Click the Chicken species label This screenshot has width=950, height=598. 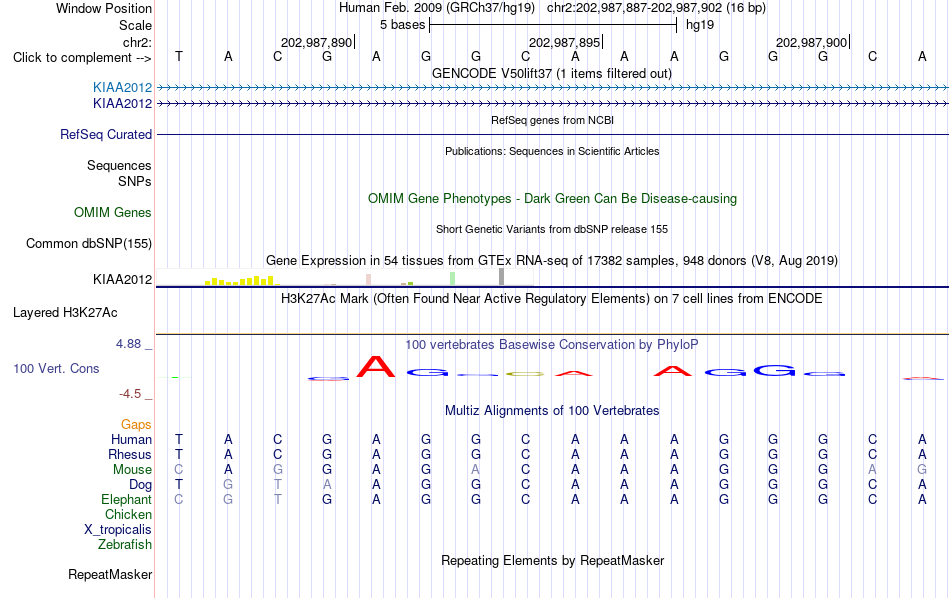point(128,514)
